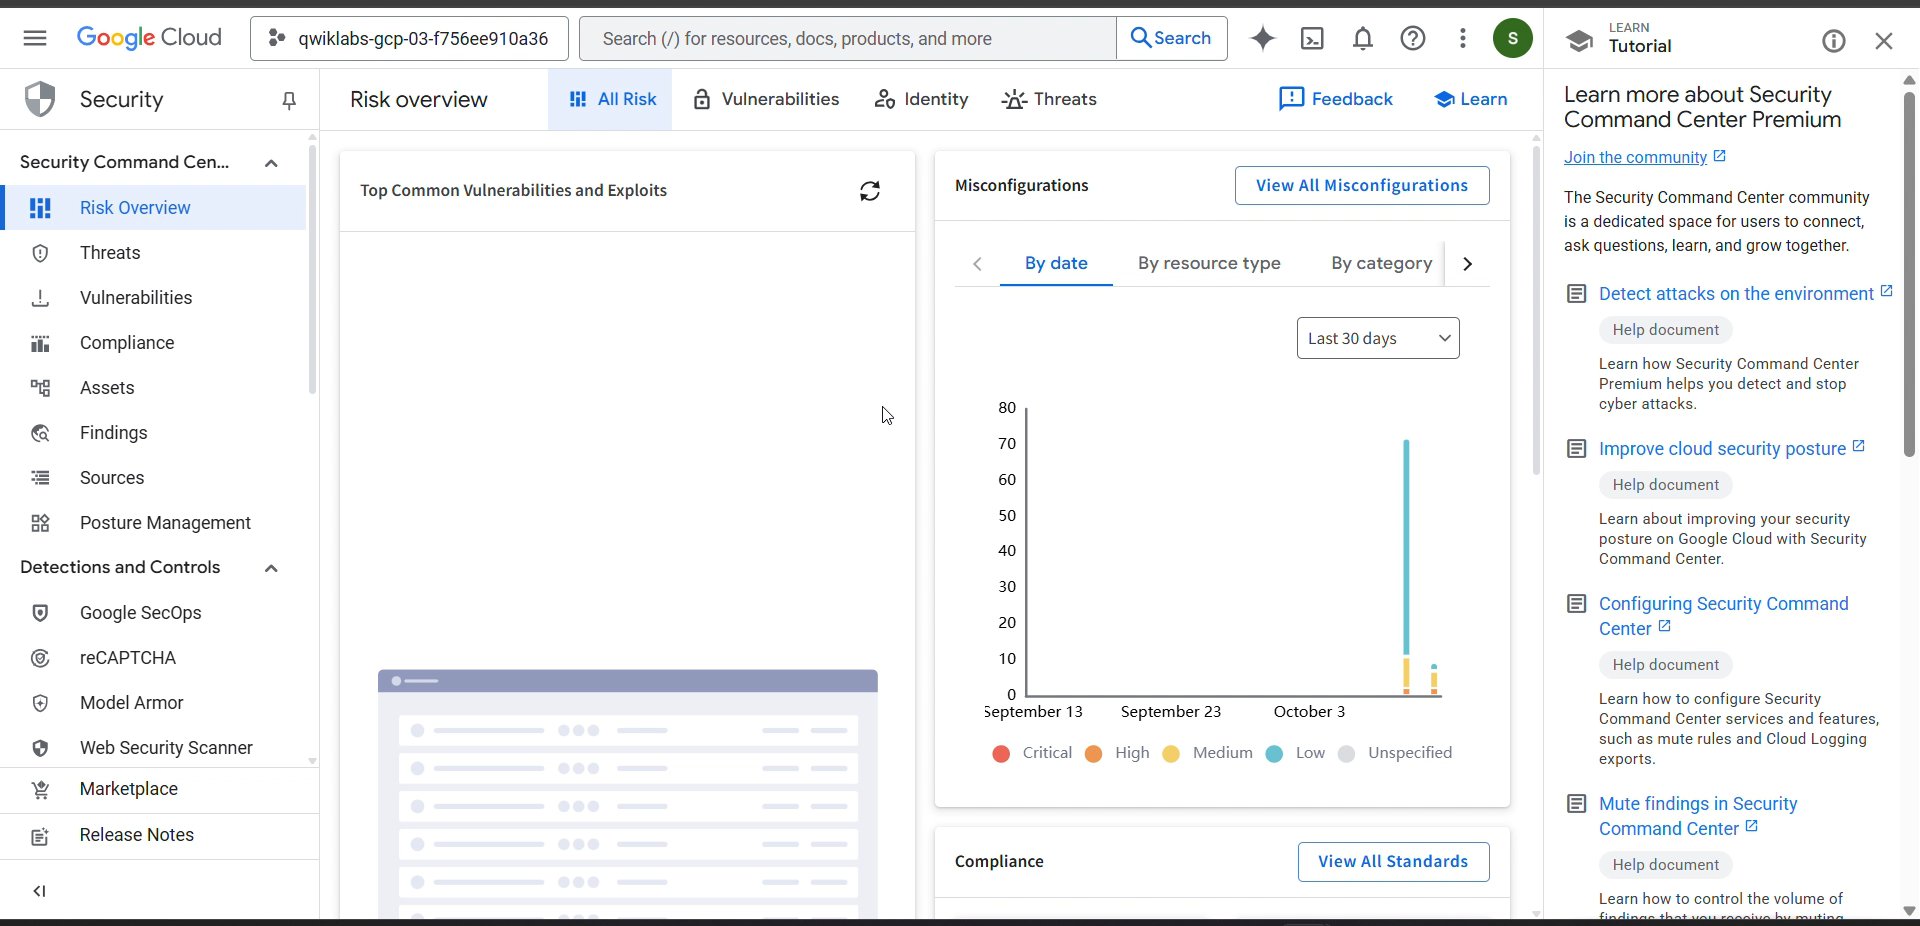Switch to the Threats top tab
The height and width of the screenshot is (926, 1920).
click(1049, 99)
